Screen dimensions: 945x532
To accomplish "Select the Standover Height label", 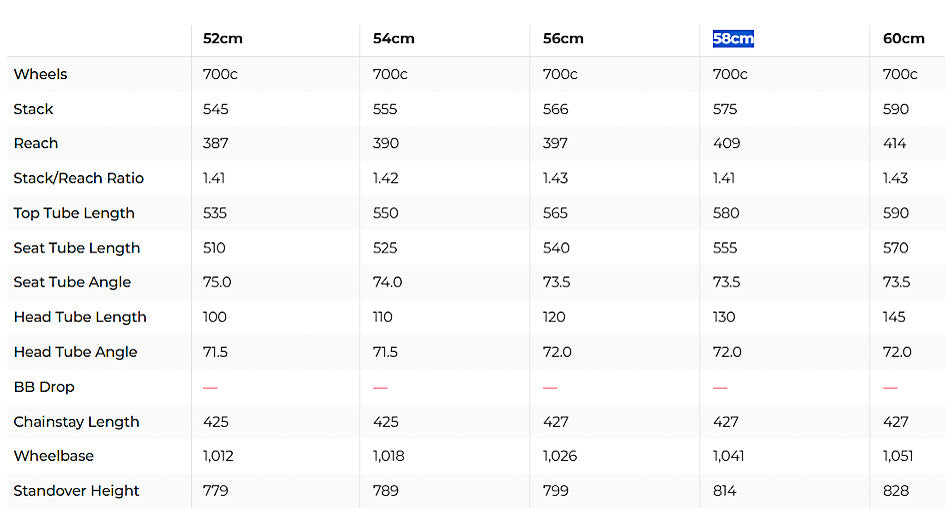I will pos(76,491).
